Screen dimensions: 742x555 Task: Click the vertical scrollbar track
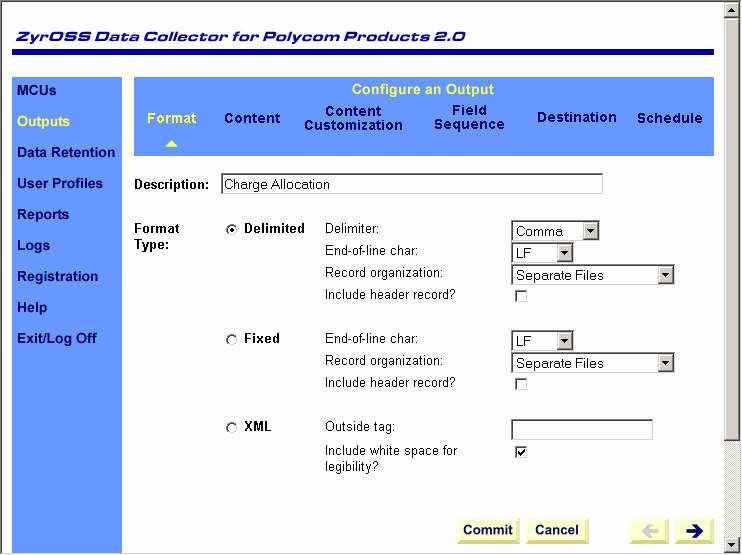(x=732, y=487)
